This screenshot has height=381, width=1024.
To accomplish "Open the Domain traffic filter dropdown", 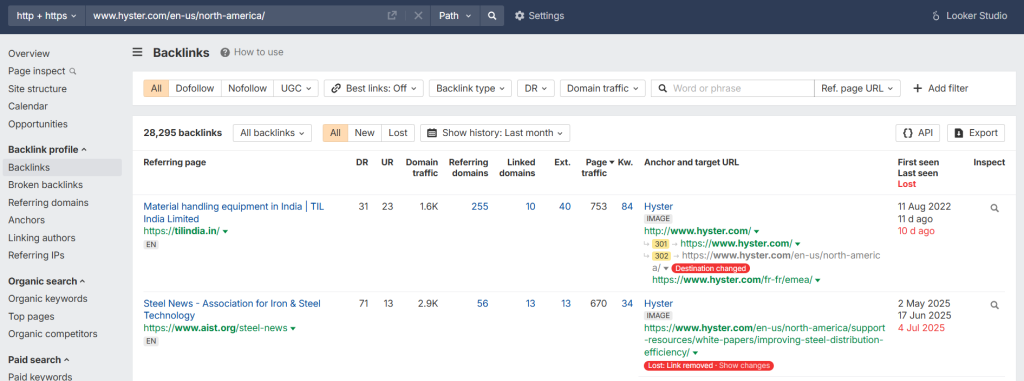I will (x=603, y=88).
